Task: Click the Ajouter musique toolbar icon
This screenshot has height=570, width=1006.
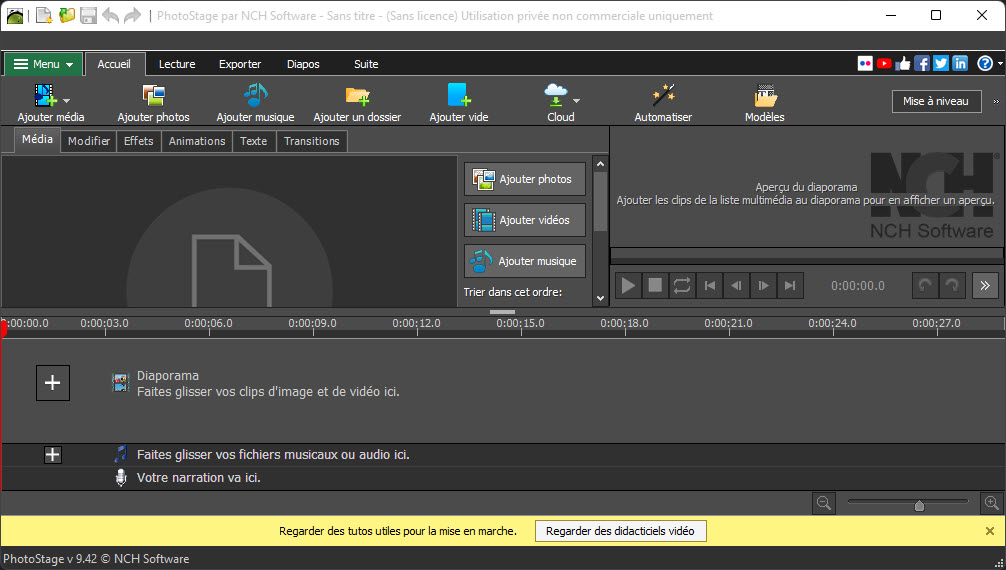Action: [x=255, y=96]
